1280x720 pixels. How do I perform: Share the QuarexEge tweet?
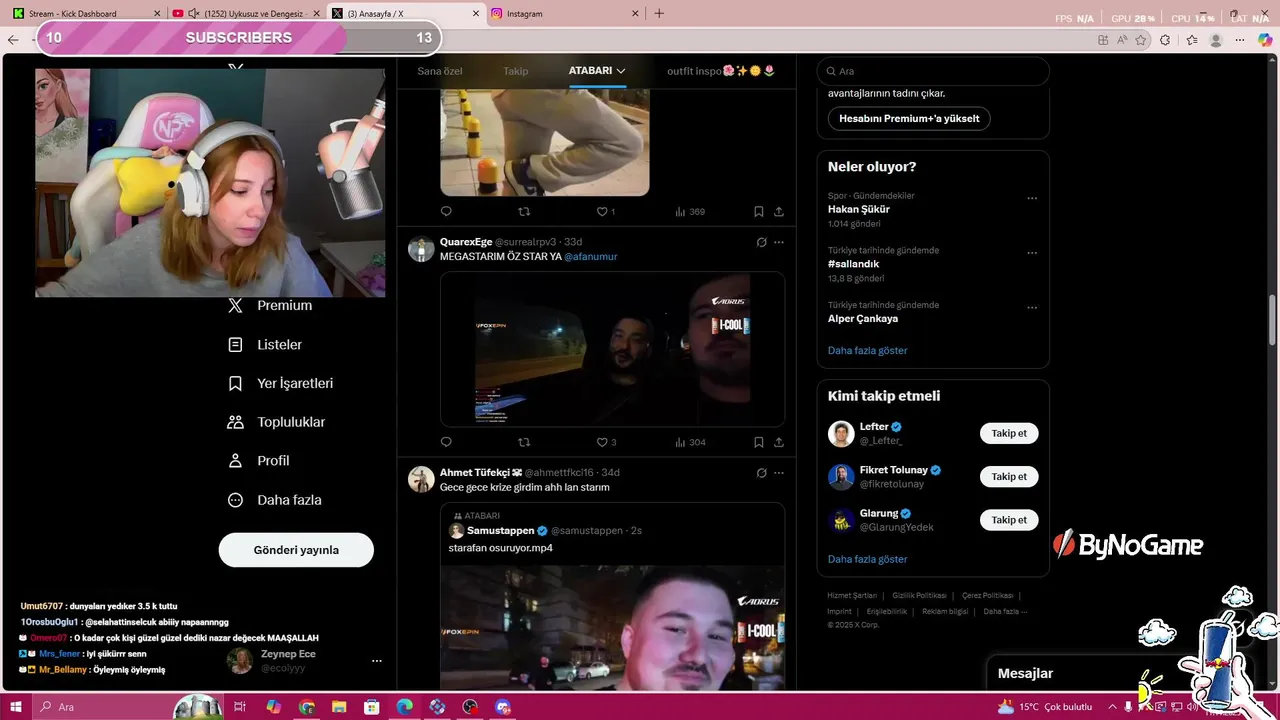tap(779, 442)
